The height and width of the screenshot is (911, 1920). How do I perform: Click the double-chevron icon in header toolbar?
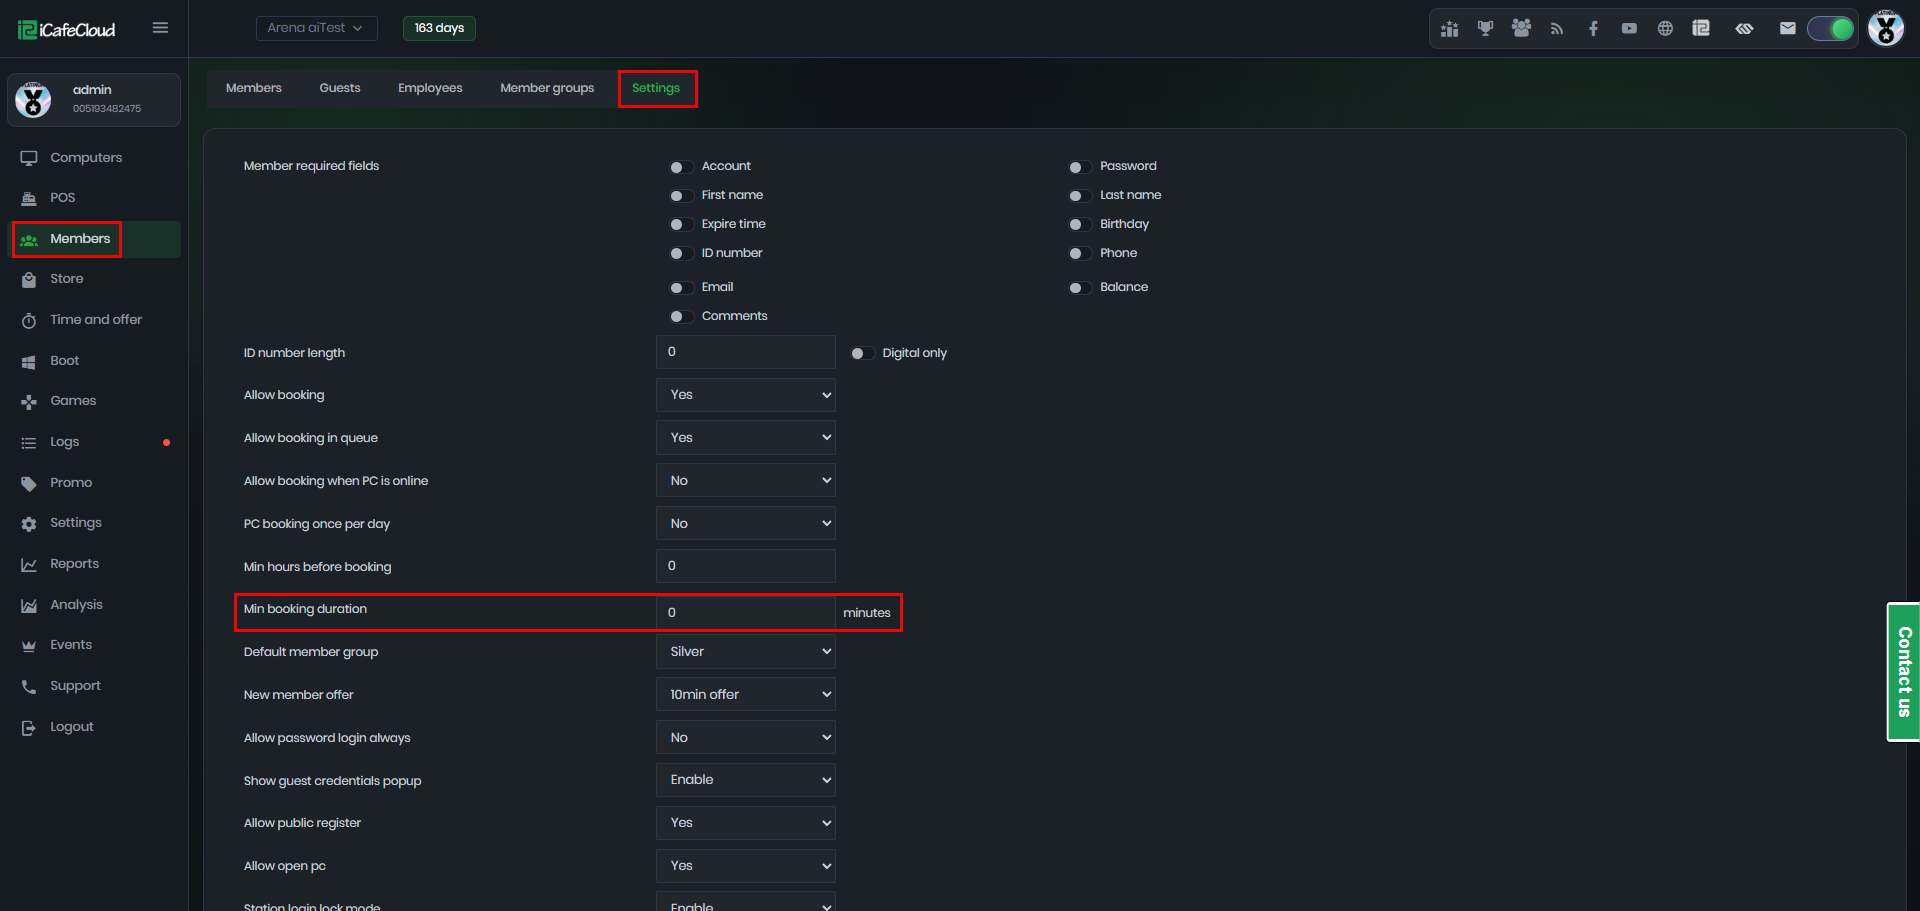1744,29
